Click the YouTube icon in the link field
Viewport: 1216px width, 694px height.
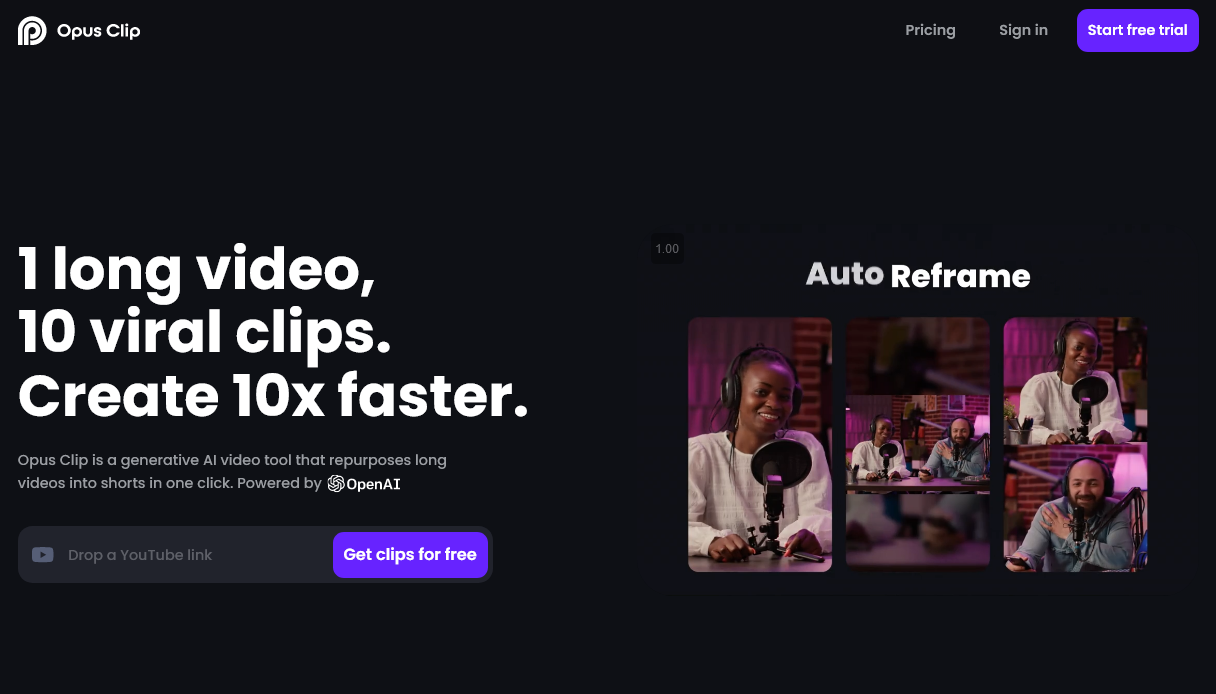click(x=42, y=555)
